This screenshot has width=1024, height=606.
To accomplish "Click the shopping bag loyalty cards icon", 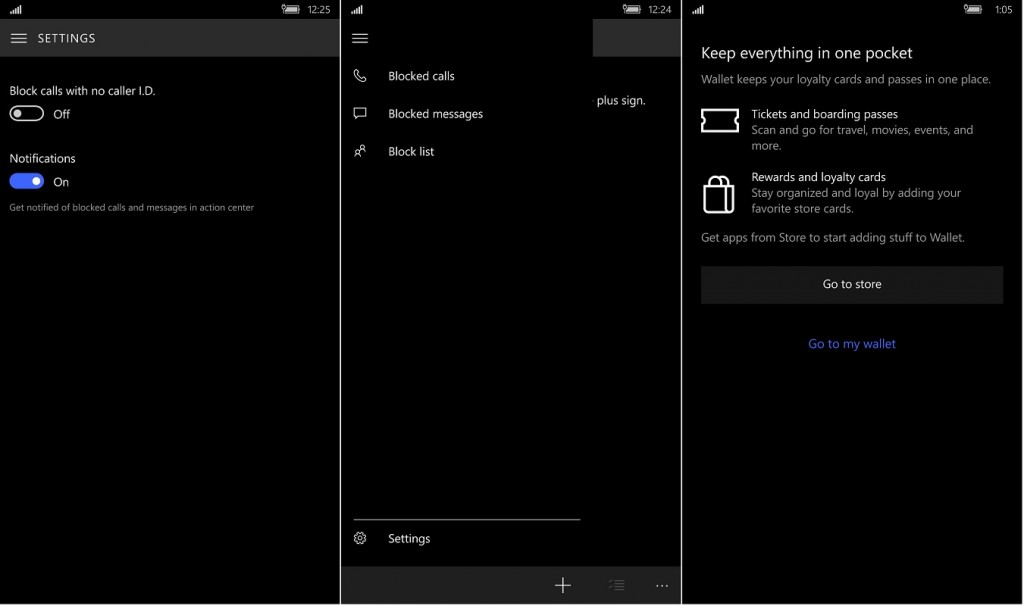I will (x=718, y=195).
